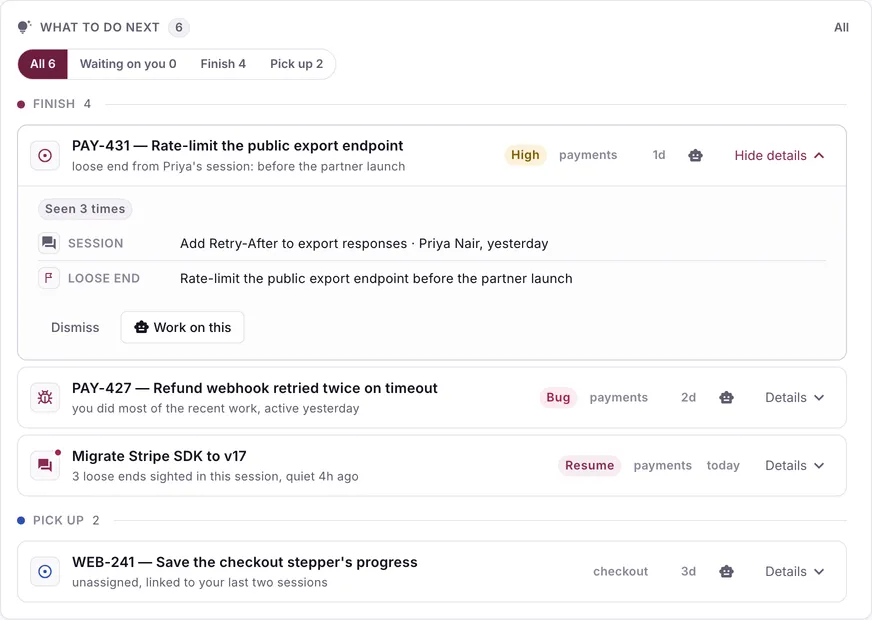Select the All 6 filter tab

pyautogui.click(x=43, y=64)
